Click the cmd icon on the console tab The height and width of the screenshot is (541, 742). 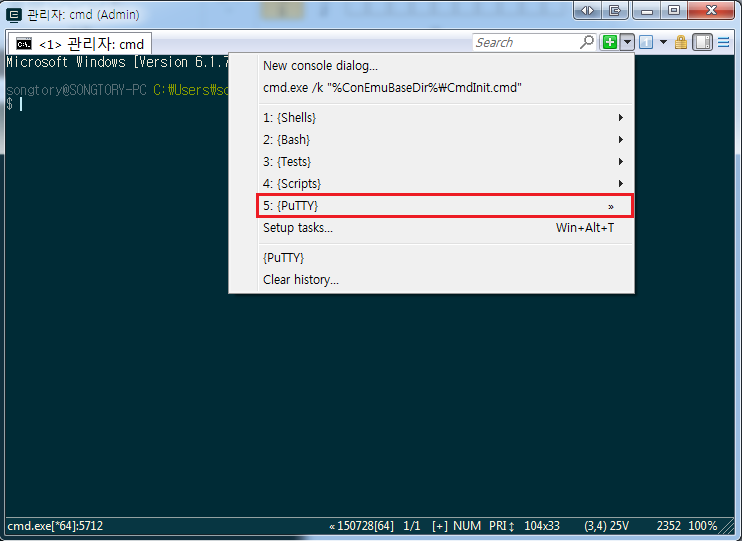tap(24, 44)
